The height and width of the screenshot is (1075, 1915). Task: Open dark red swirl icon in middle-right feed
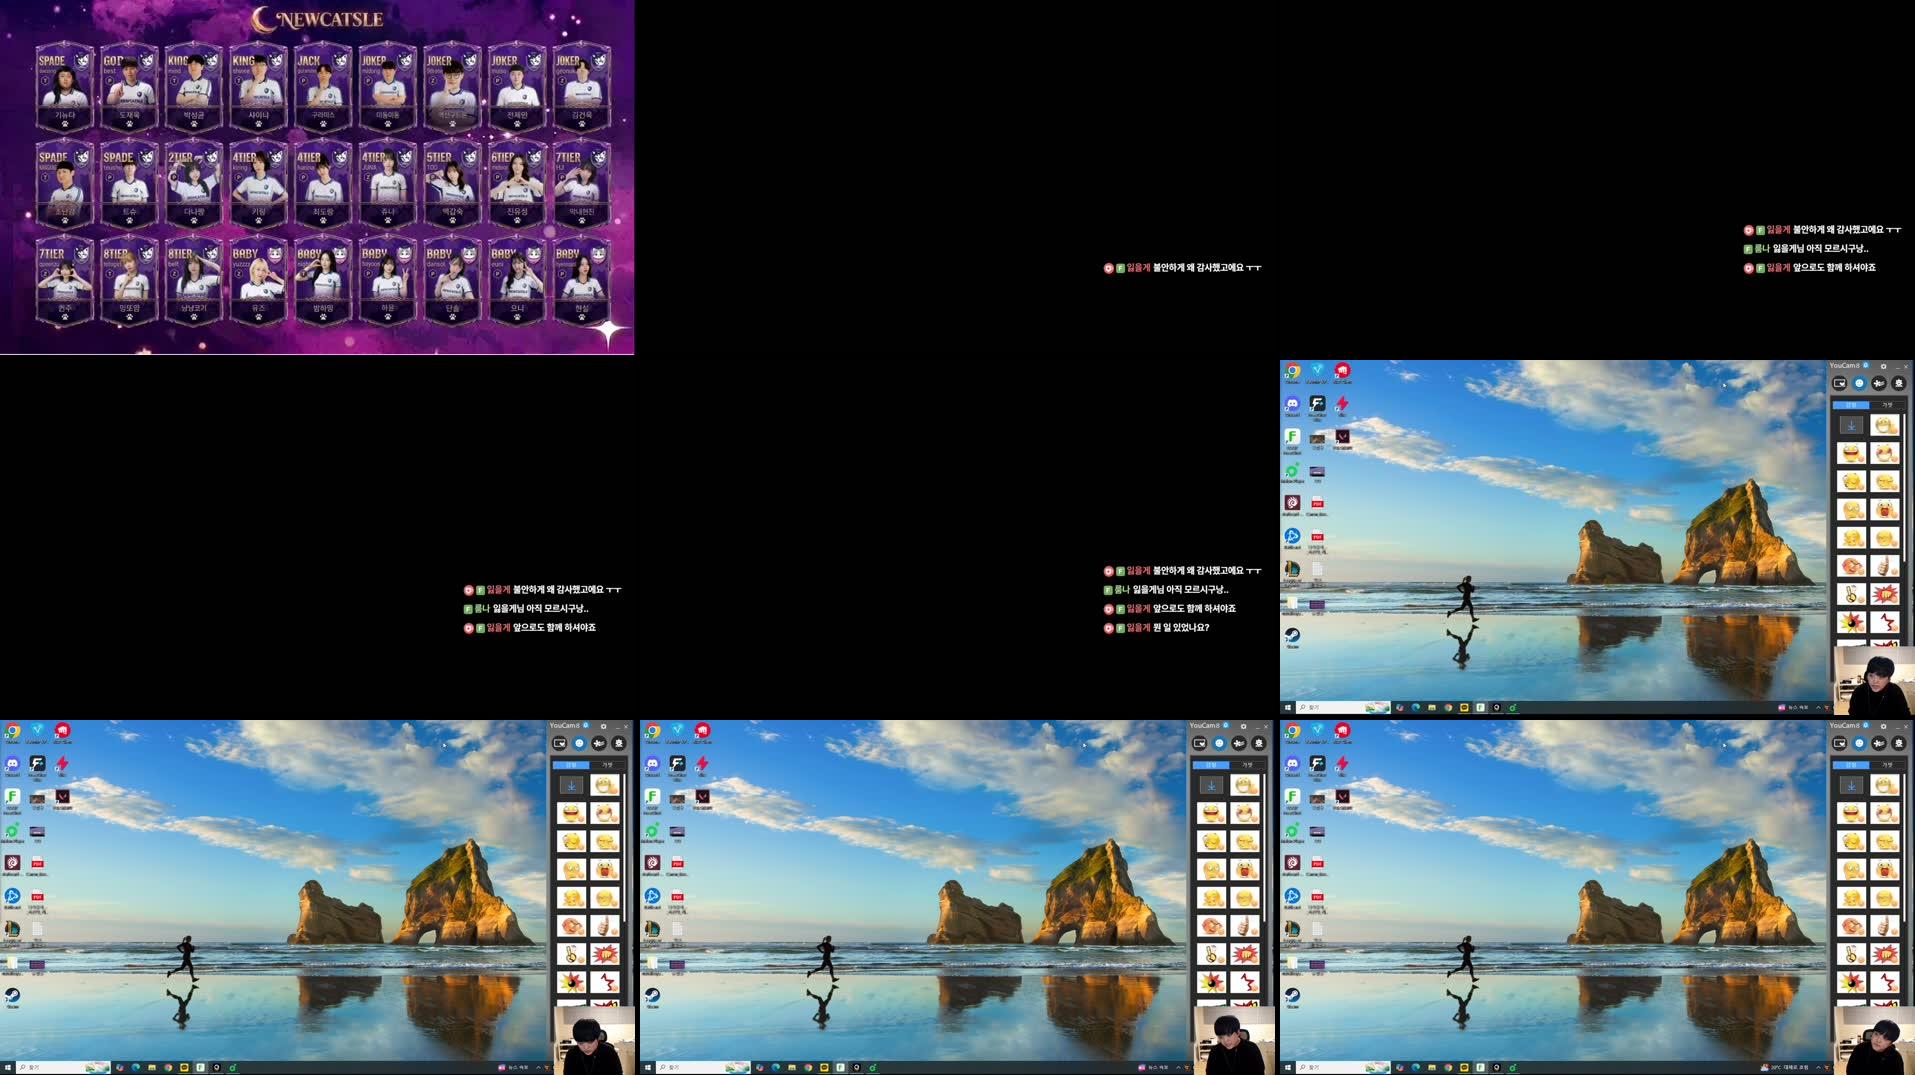[x=1292, y=504]
